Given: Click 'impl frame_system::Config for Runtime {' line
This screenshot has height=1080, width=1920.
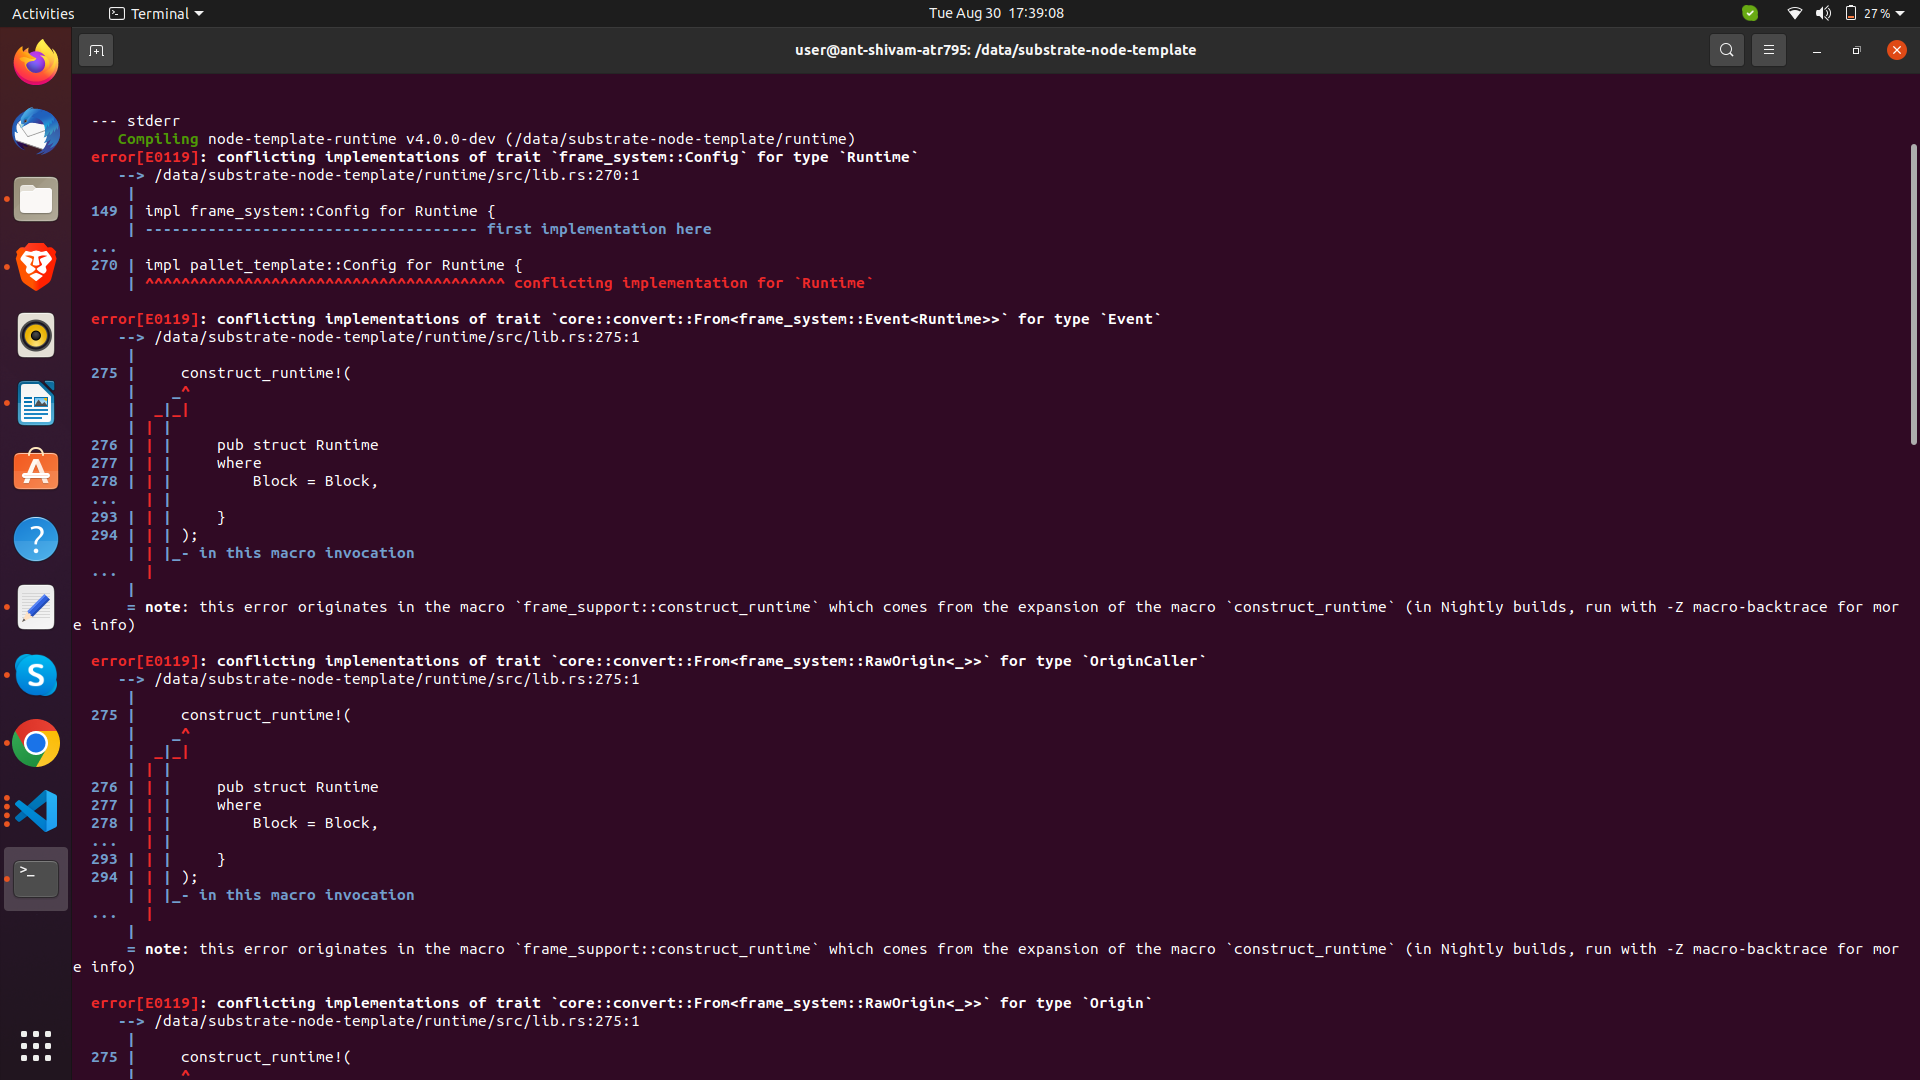Looking at the screenshot, I should point(320,211).
